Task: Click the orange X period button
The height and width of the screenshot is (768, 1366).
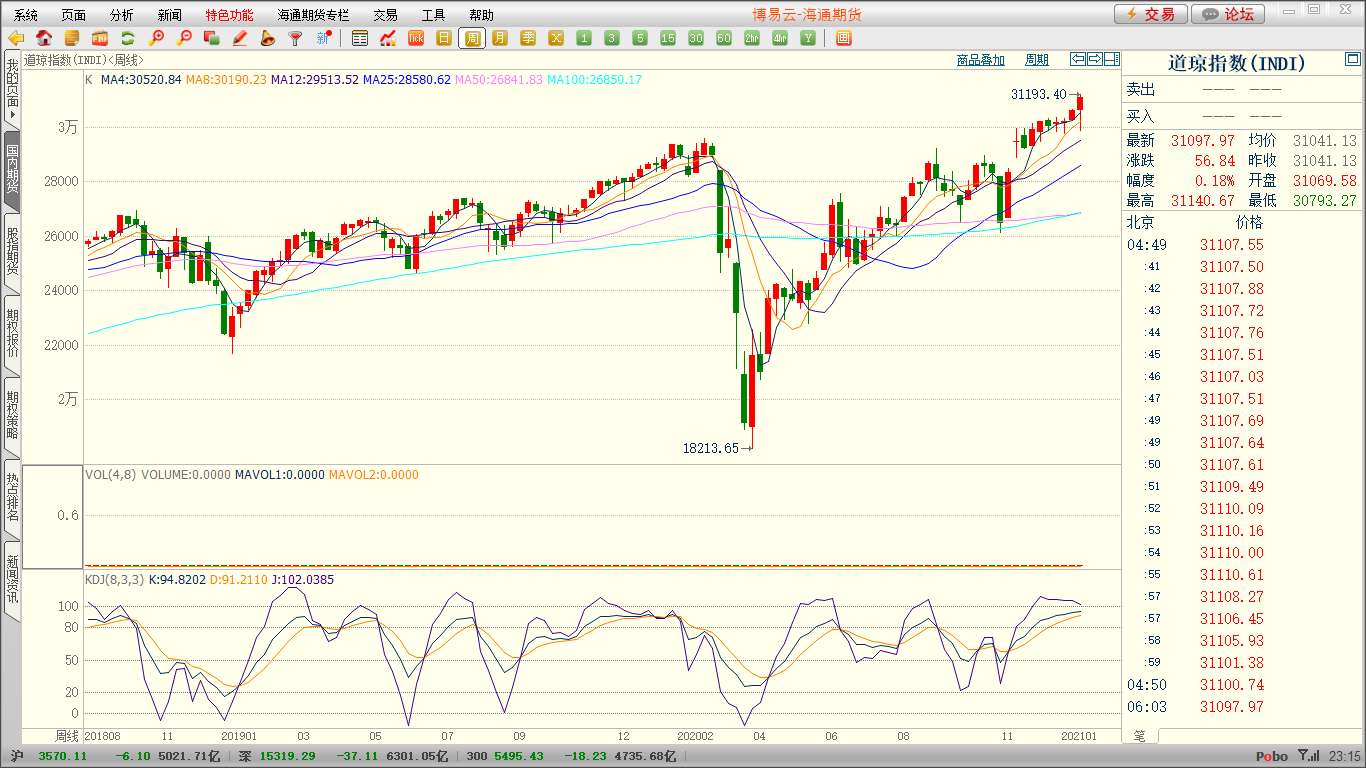Action: [556, 38]
